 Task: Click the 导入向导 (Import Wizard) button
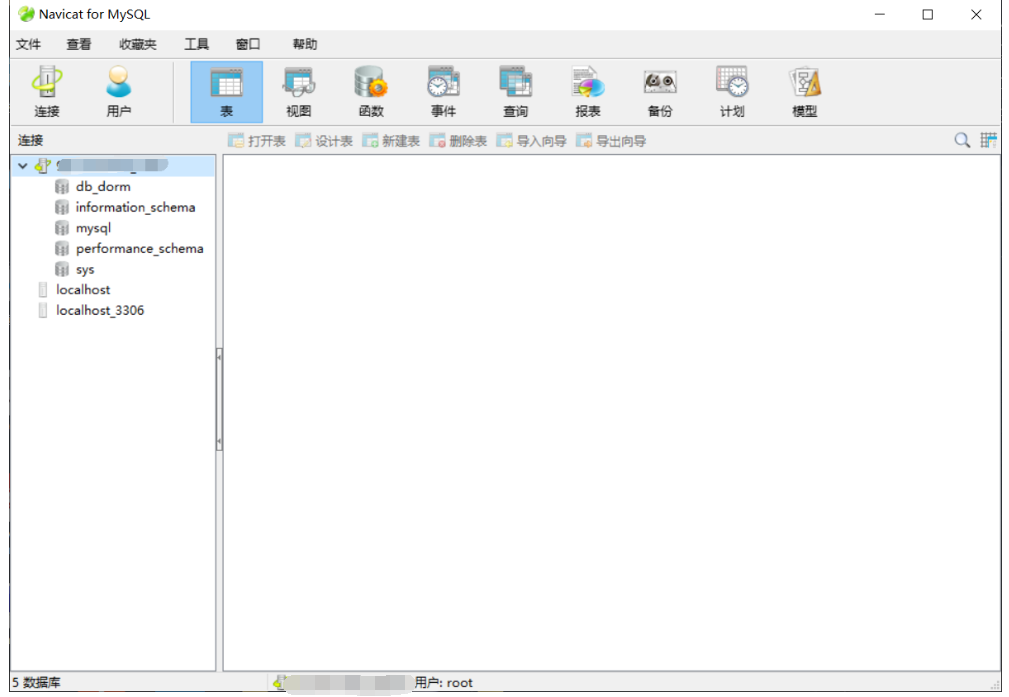(533, 140)
